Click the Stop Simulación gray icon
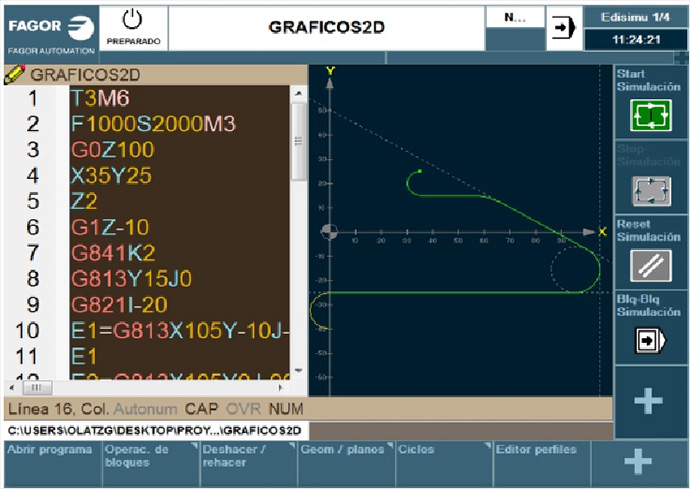 coord(651,191)
